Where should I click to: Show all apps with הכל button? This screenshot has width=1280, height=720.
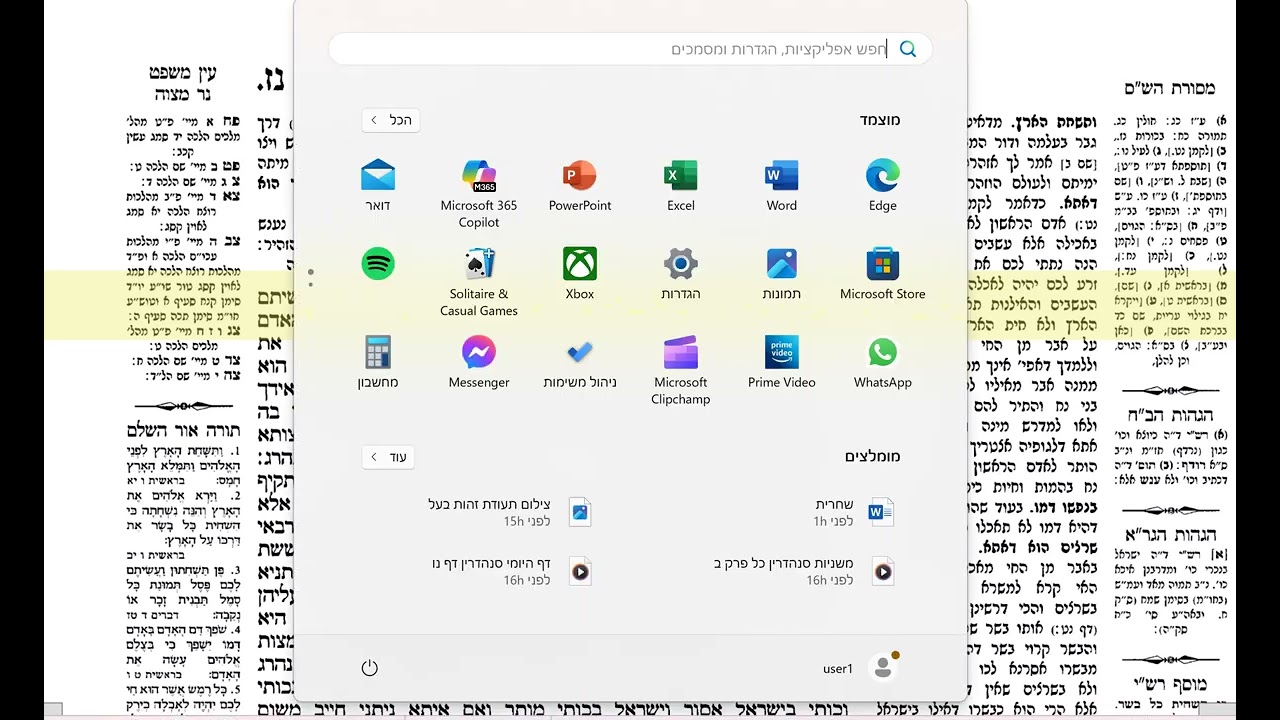[x=390, y=120]
